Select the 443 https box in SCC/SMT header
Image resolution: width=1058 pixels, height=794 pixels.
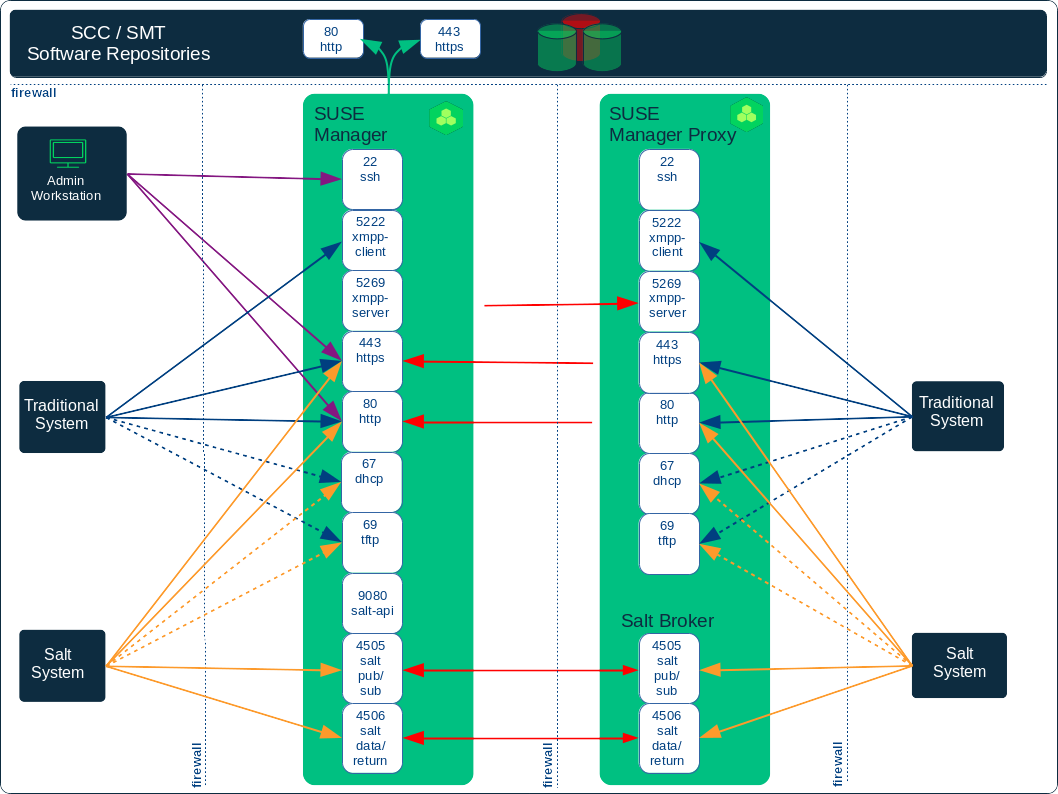tap(450, 39)
